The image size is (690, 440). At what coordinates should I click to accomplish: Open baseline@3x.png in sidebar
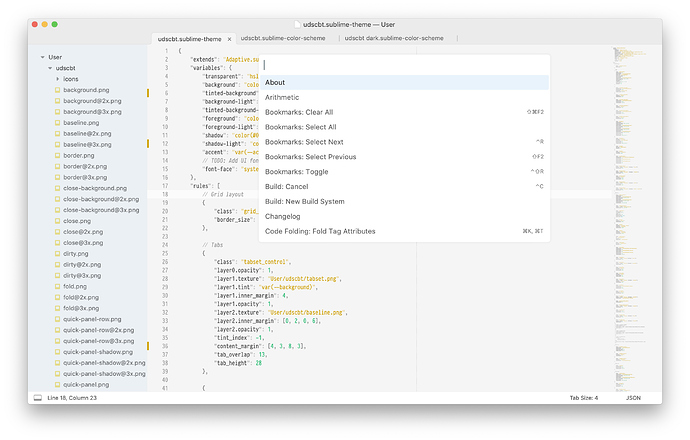coord(87,144)
